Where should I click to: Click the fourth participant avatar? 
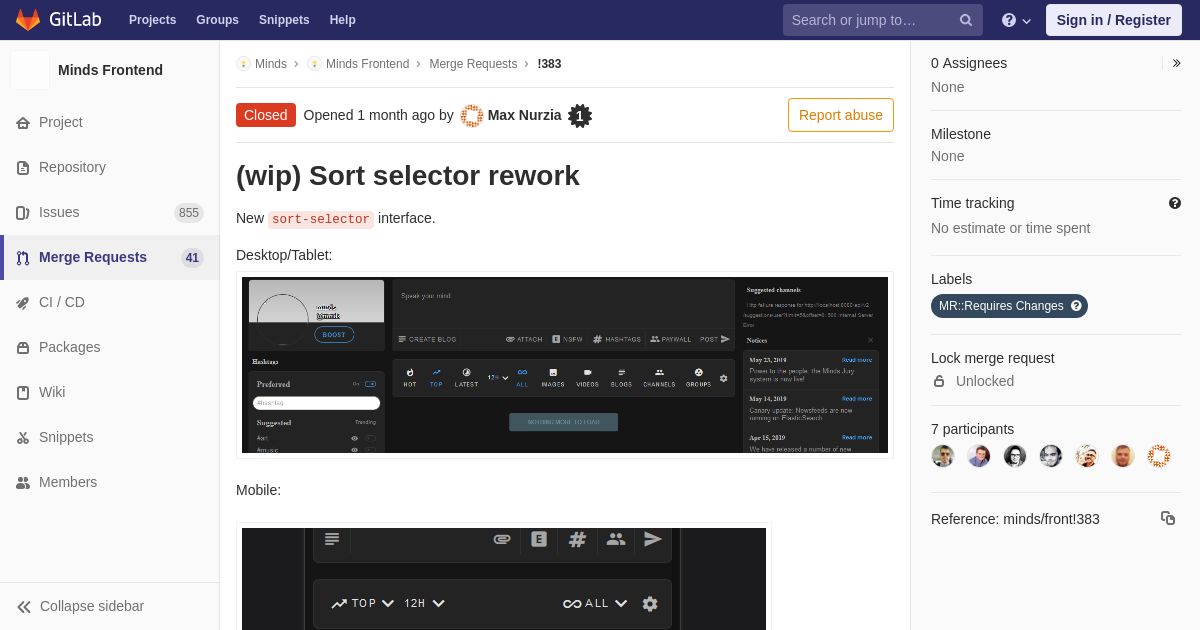[x=1051, y=456]
